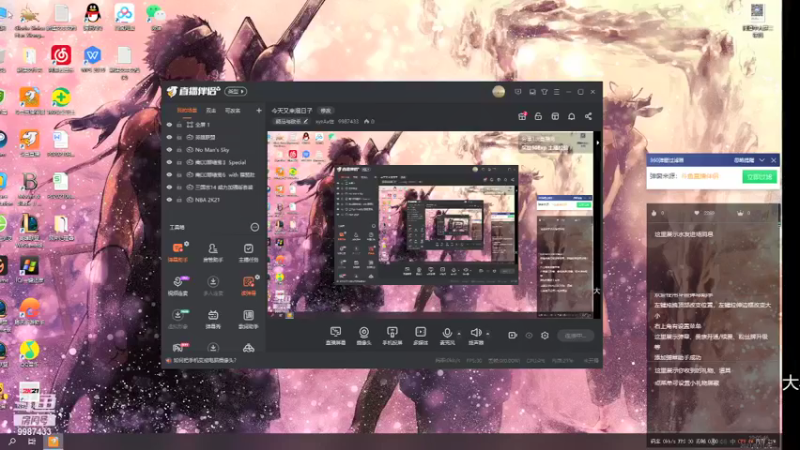The height and width of the screenshot is (450, 800).
Task: Expand microphone options arrow
Action: coord(459,334)
